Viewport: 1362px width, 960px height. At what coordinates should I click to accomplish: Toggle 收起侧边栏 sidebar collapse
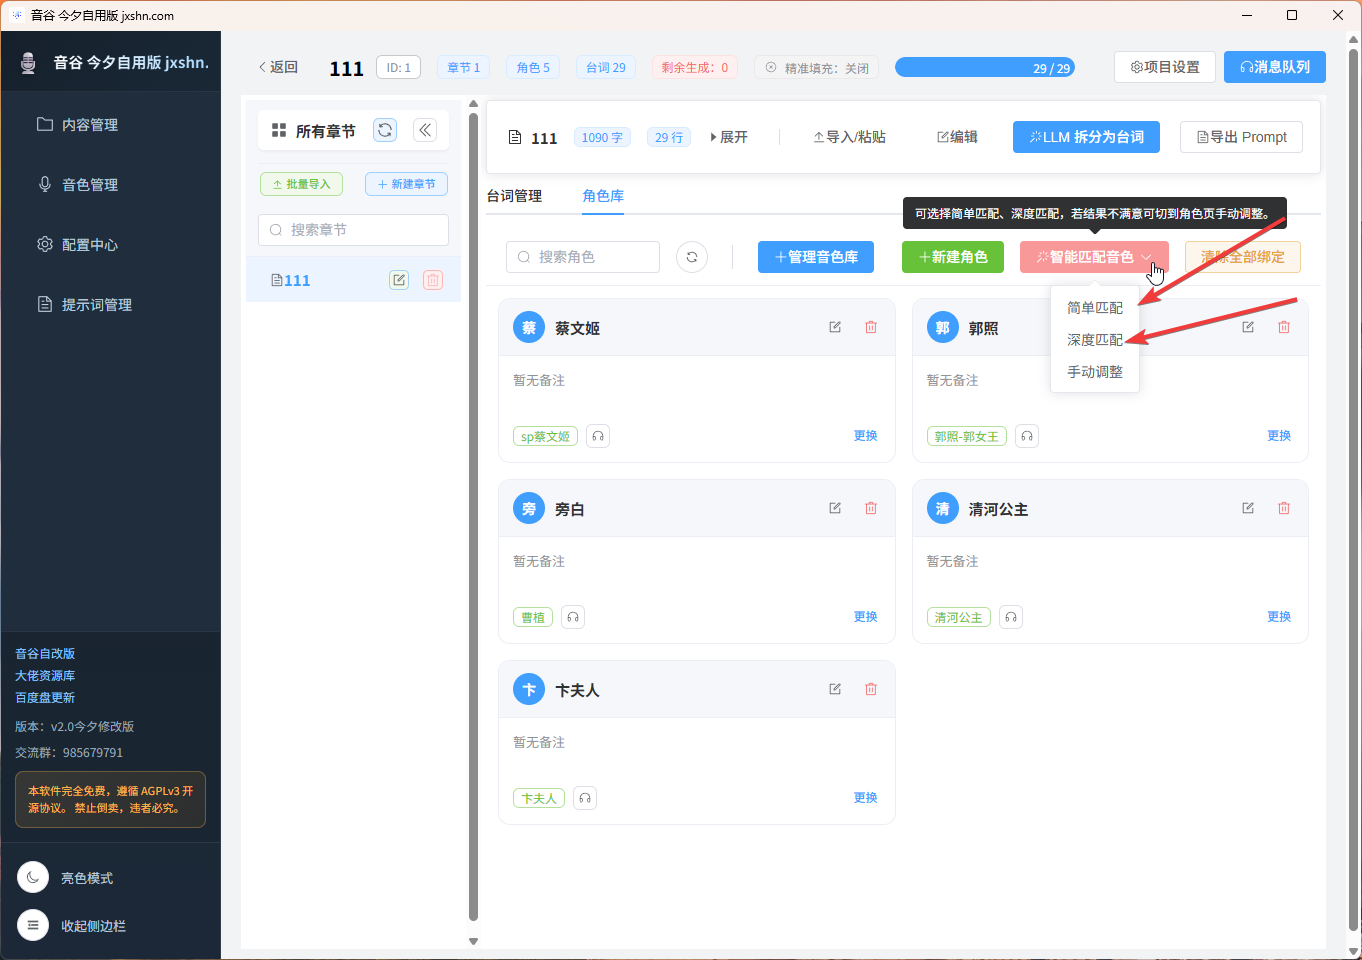click(x=33, y=926)
